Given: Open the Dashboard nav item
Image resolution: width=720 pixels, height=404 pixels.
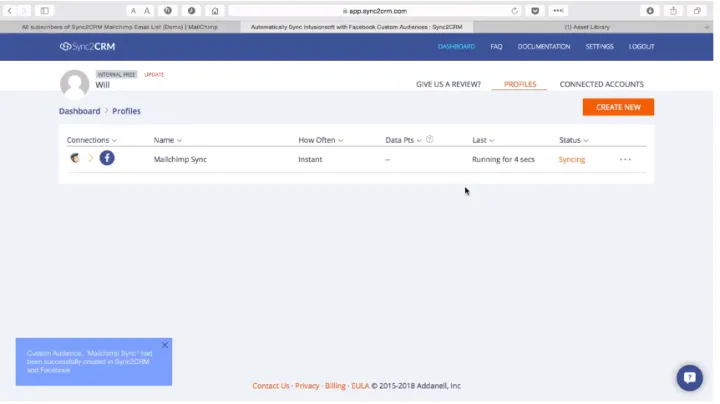Looking at the screenshot, I should 456,46.
